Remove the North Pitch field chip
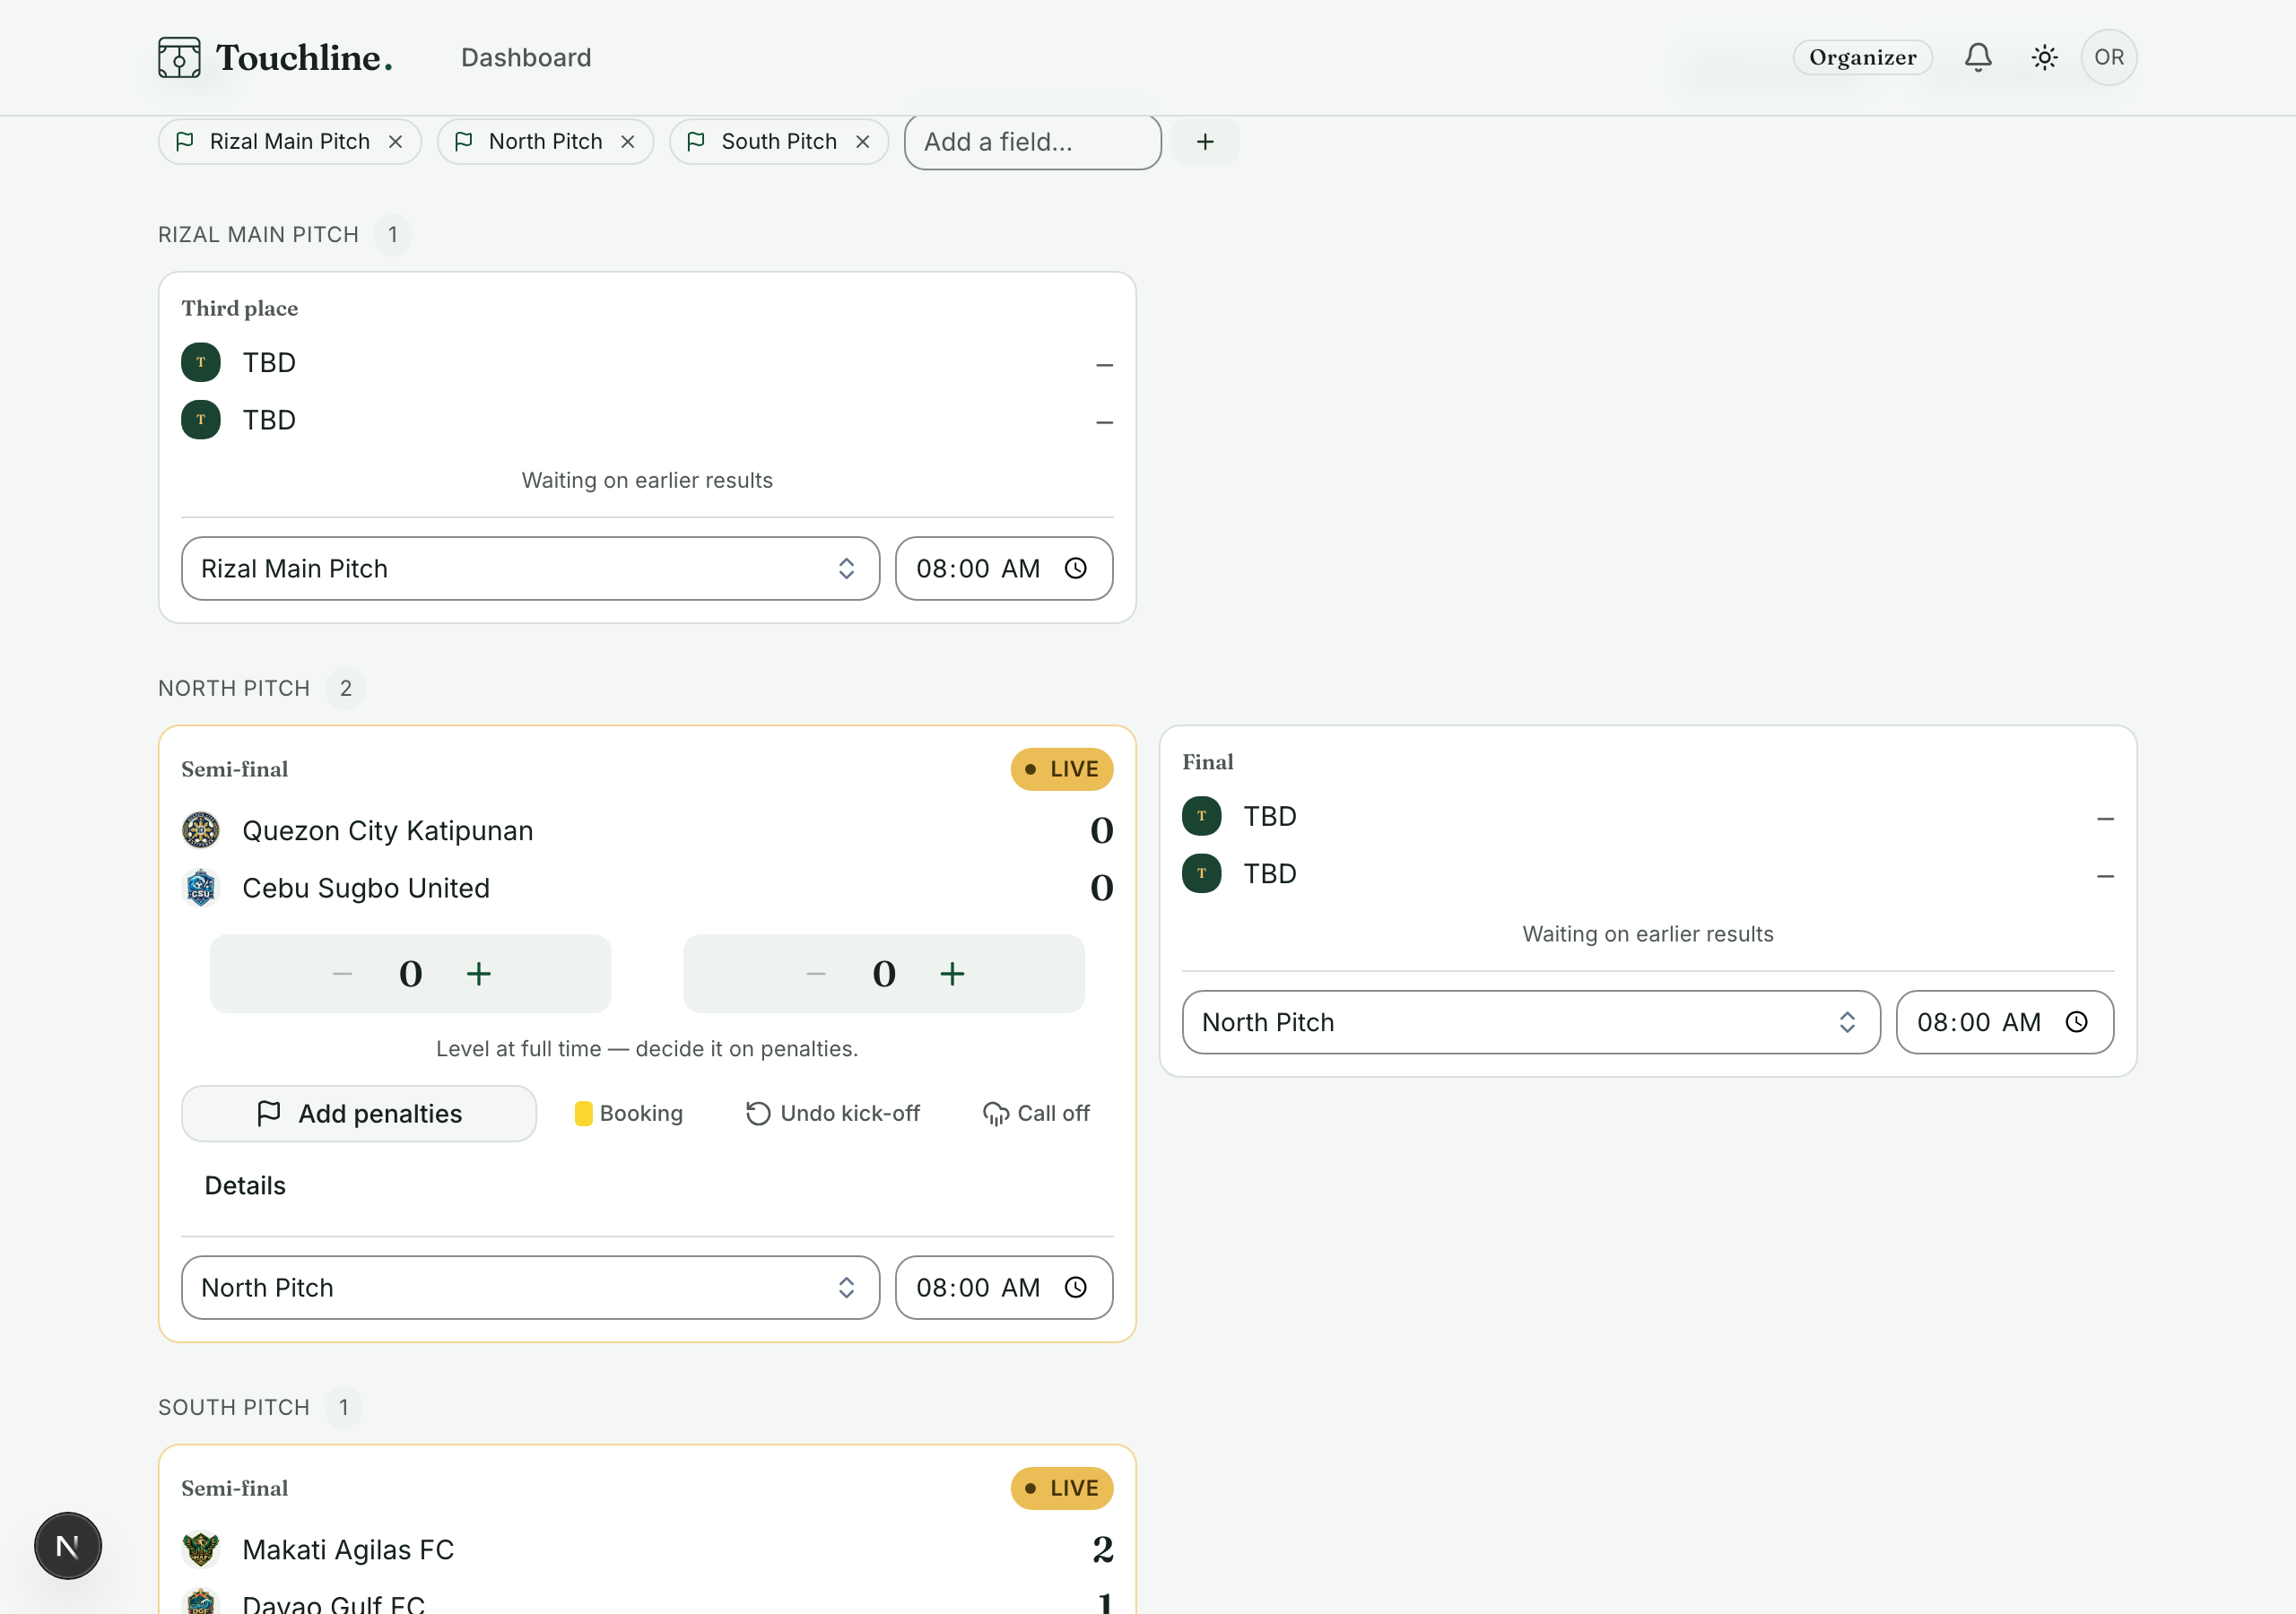 click(628, 142)
